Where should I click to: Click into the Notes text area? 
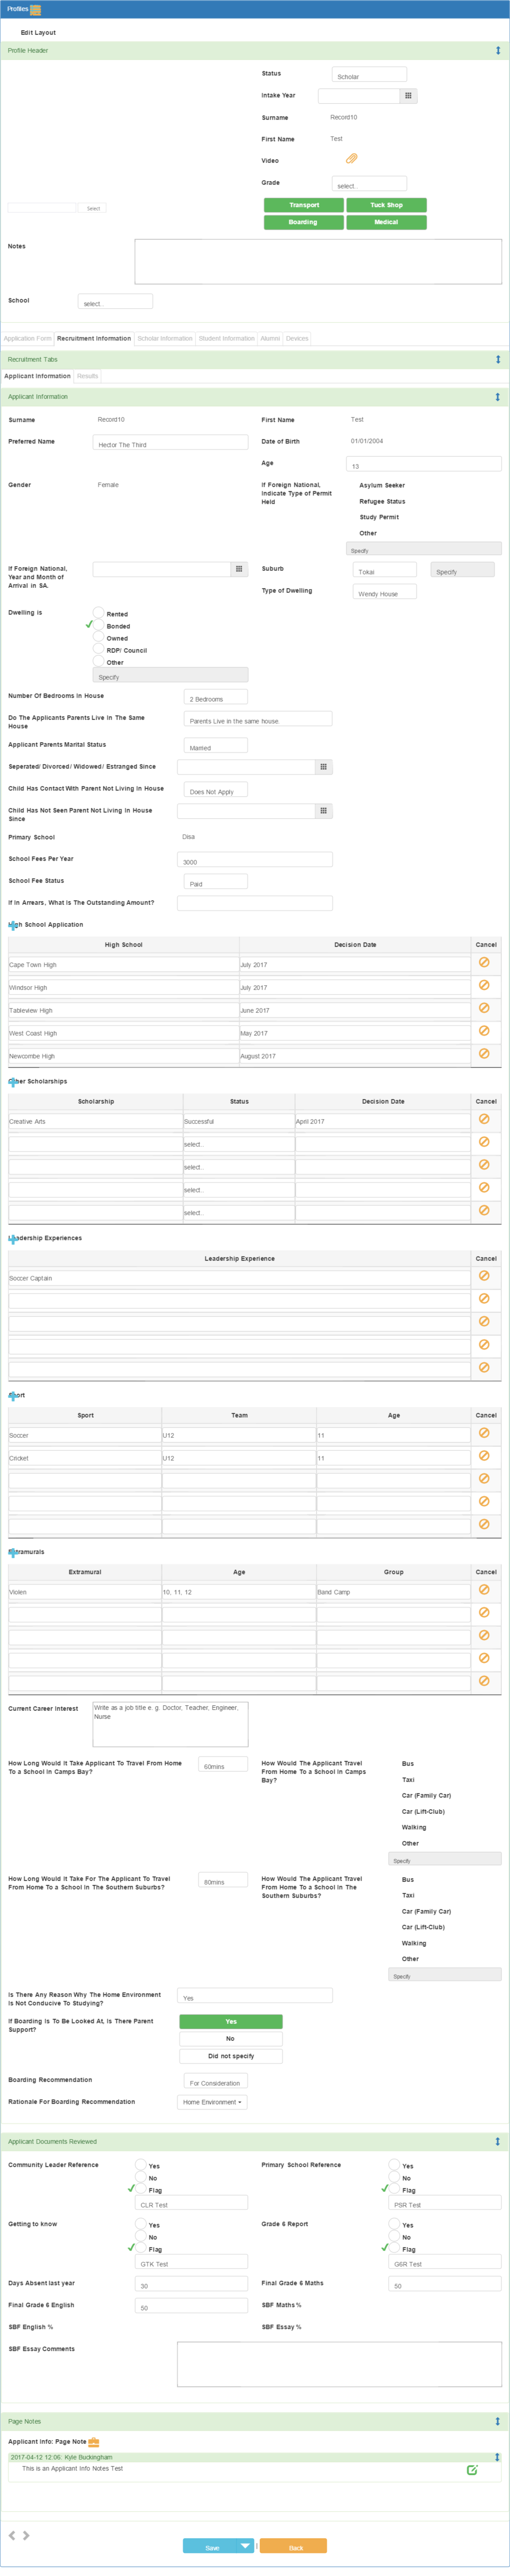pos(318,261)
